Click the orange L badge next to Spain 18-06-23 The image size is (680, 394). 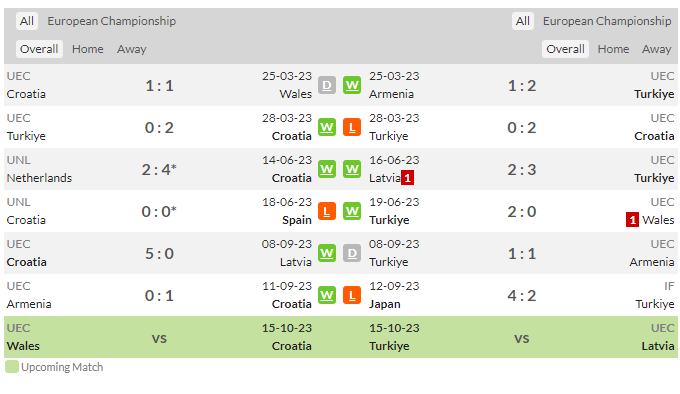point(327,212)
